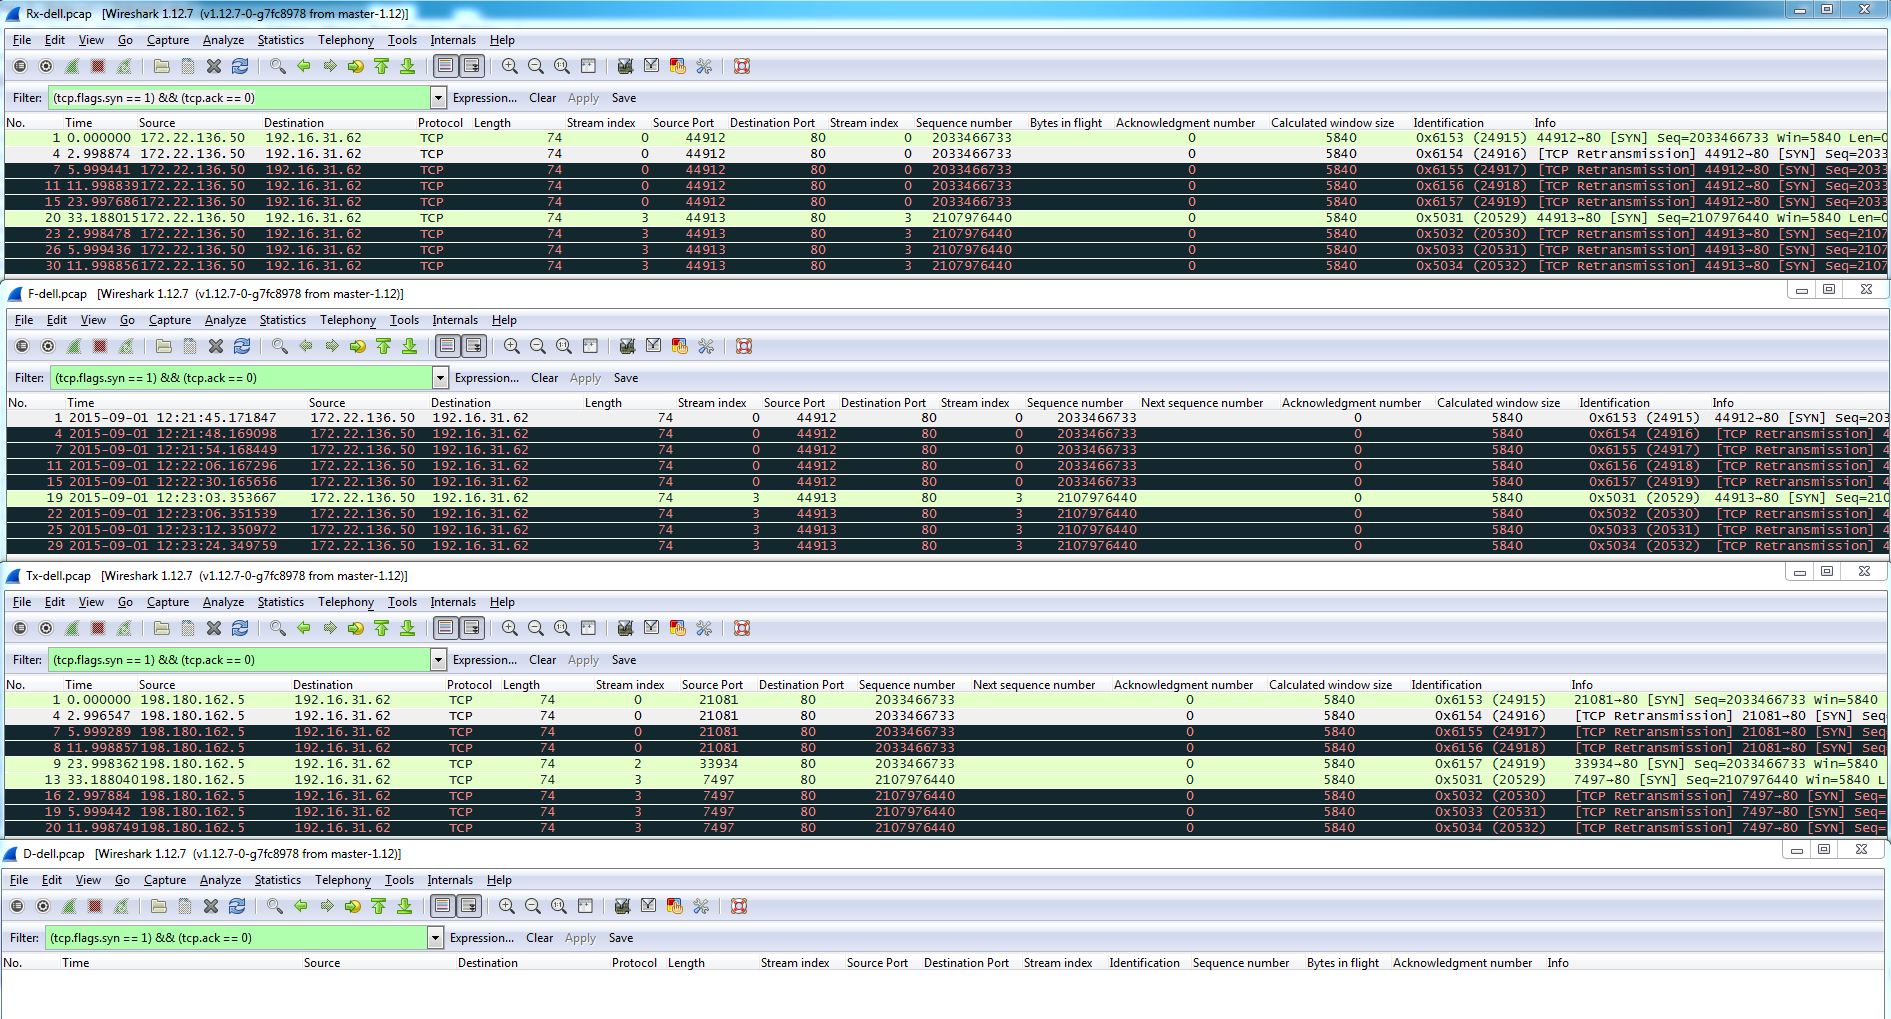Click the filter text field in F-dell.pcap window
Screen dimensions: 1891x1019
tap(240, 378)
